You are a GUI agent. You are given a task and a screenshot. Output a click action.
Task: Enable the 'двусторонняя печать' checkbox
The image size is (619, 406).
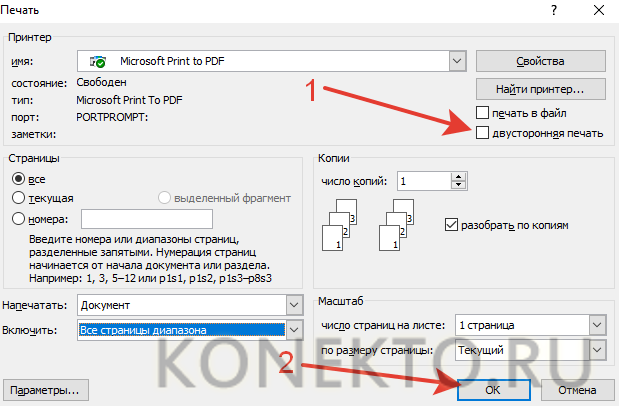pos(483,132)
